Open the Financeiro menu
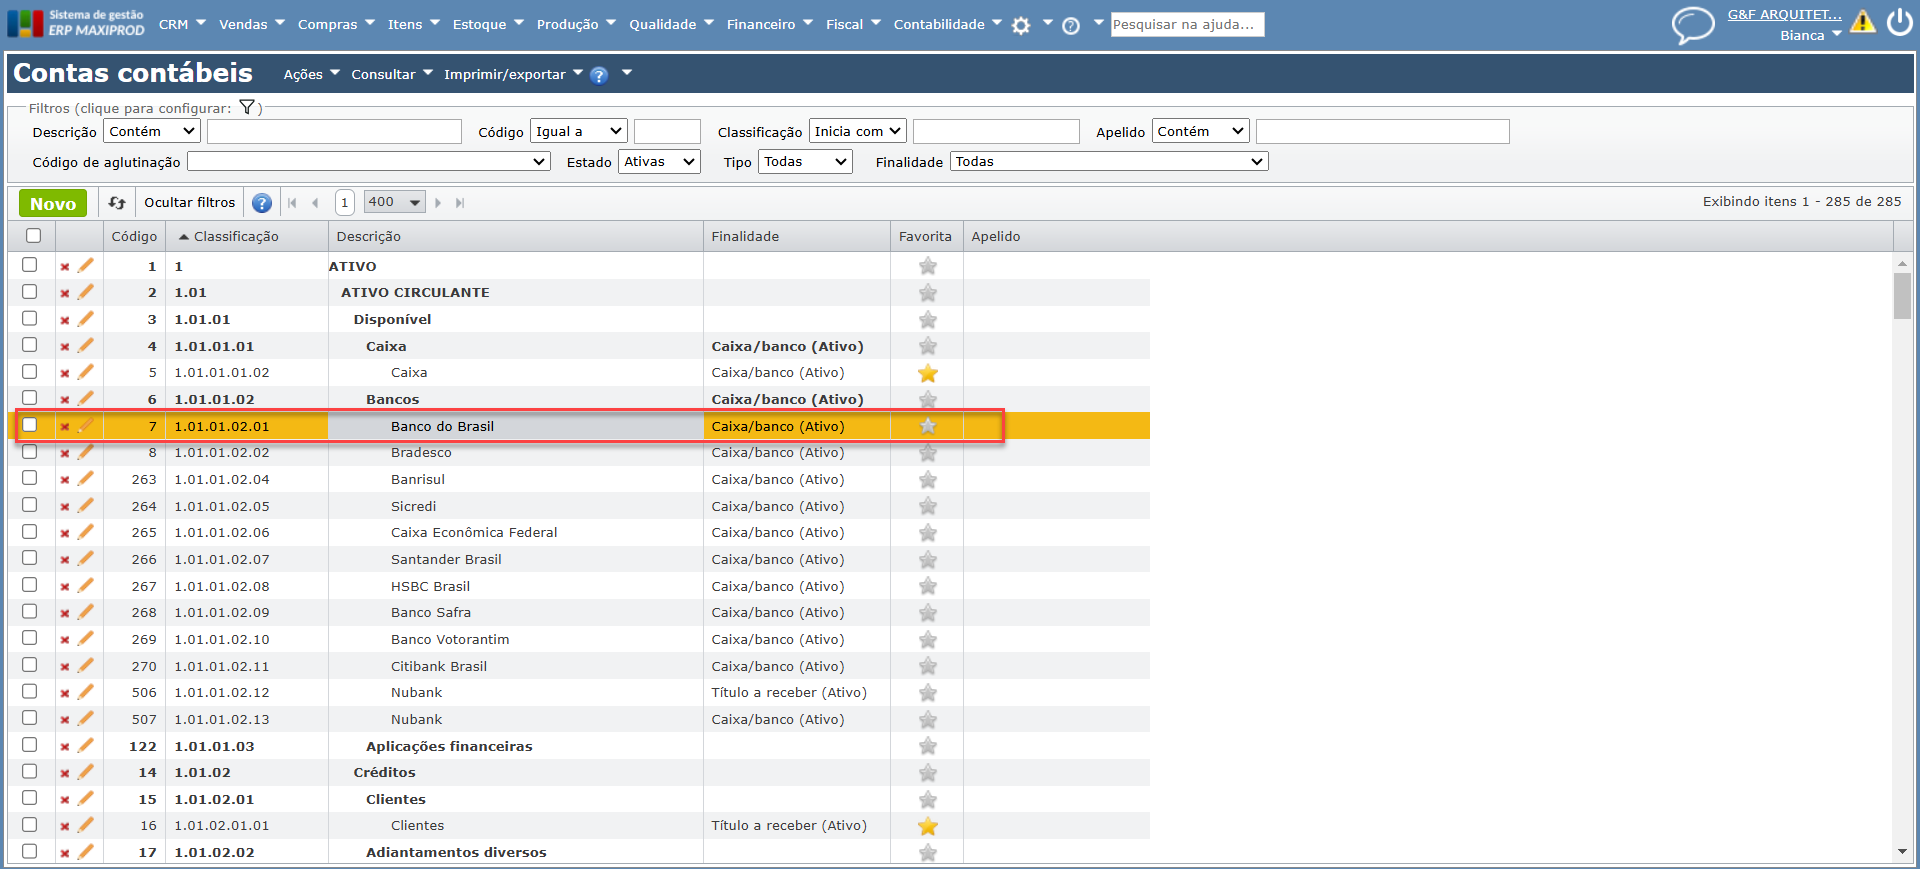Image resolution: width=1920 pixels, height=869 pixels. coord(769,24)
